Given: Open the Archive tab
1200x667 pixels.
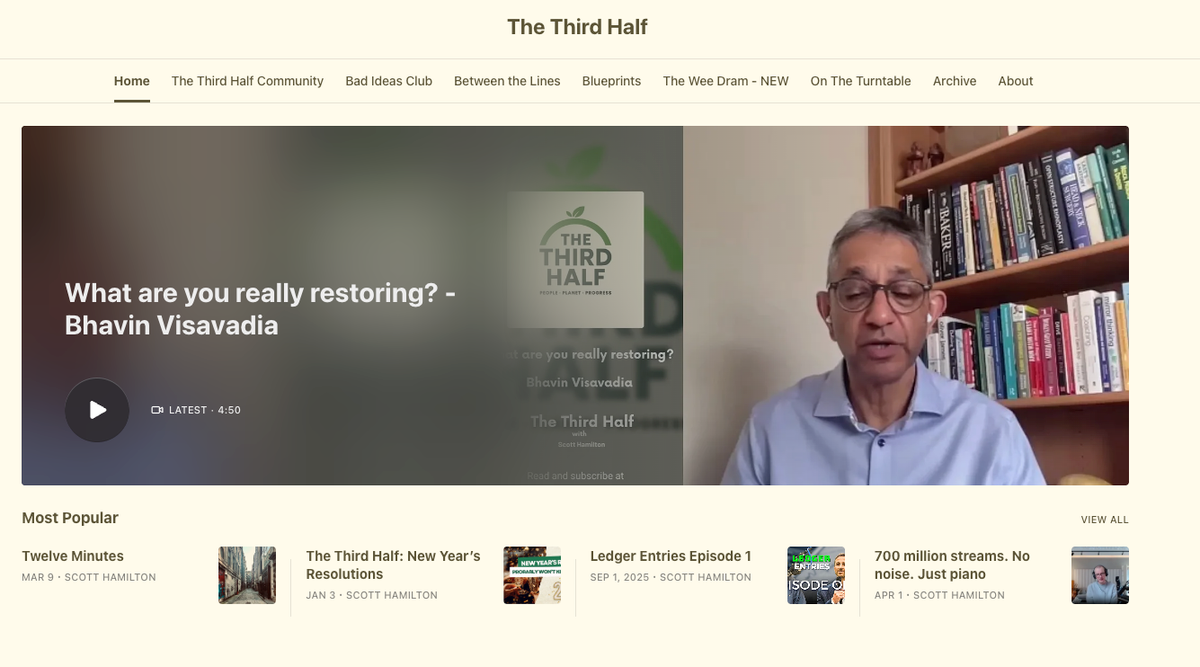Looking at the screenshot, I should 955,81.
